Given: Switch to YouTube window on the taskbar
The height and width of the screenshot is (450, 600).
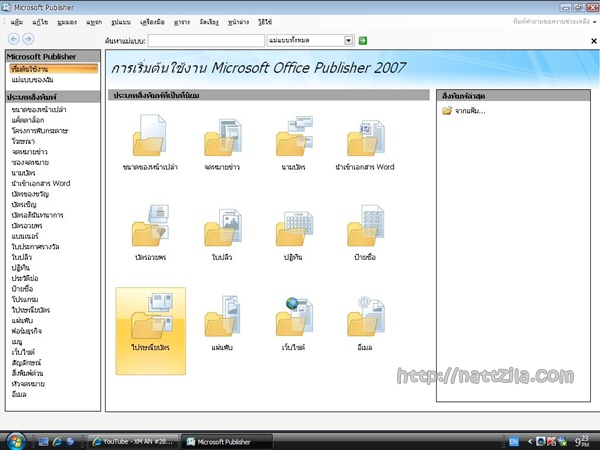Looking at the screenshot, I should (x=133, y=442).
